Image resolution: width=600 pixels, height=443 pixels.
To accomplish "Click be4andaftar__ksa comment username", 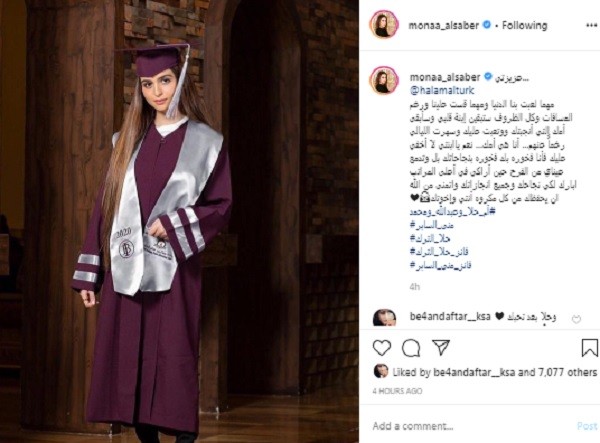I will [450, 316].
